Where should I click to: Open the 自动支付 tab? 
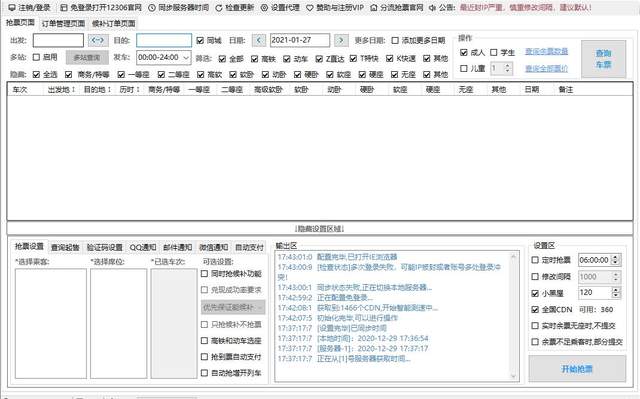click(249, 247)
